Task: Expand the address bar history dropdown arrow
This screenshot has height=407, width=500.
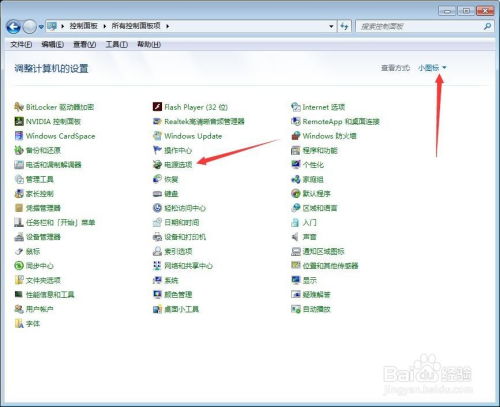Action: pyautogui.click(x=331, y=26)
